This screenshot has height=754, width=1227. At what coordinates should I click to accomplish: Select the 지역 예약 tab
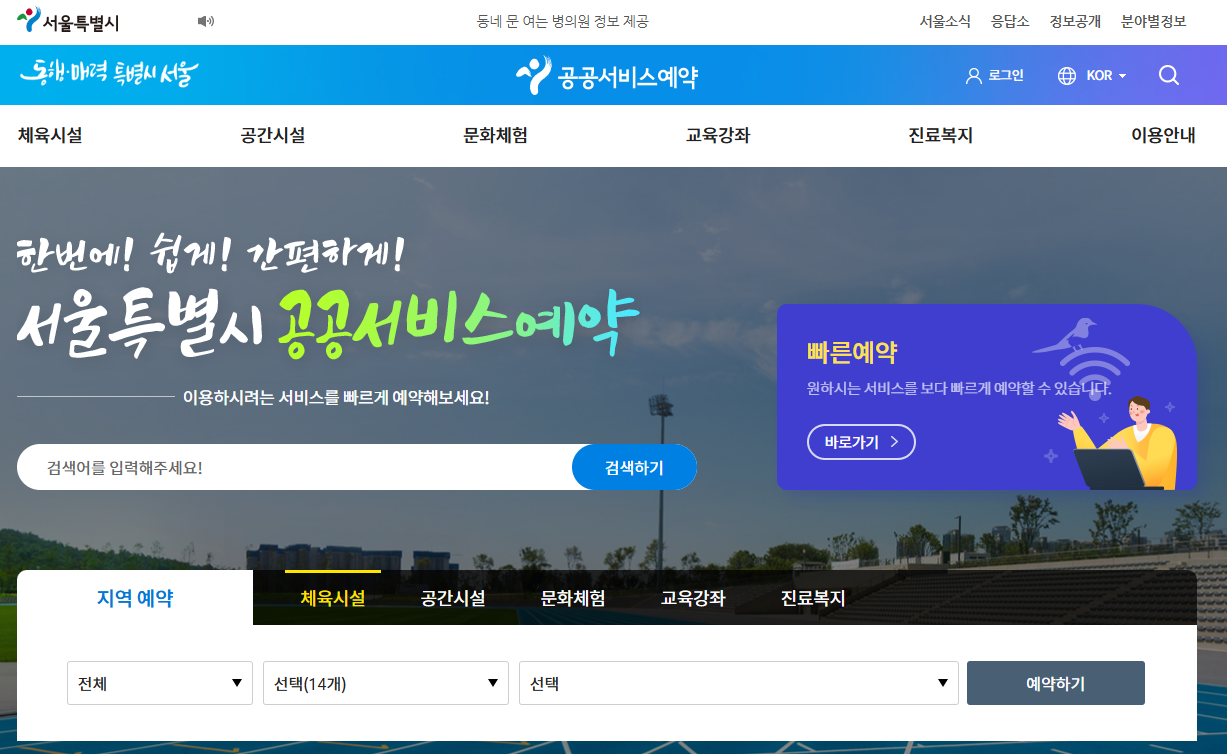pyautogui.click(x=135, y=598)
